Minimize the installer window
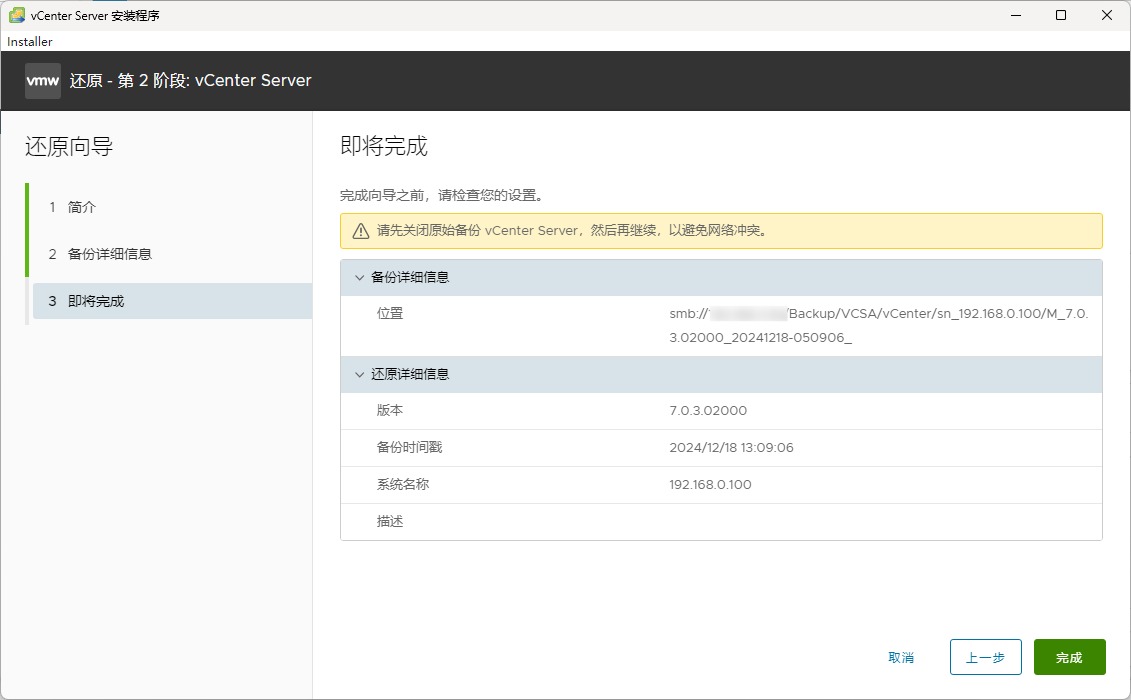The height and width of the screenshot is (700, 1131). (x=1015, y=15)
